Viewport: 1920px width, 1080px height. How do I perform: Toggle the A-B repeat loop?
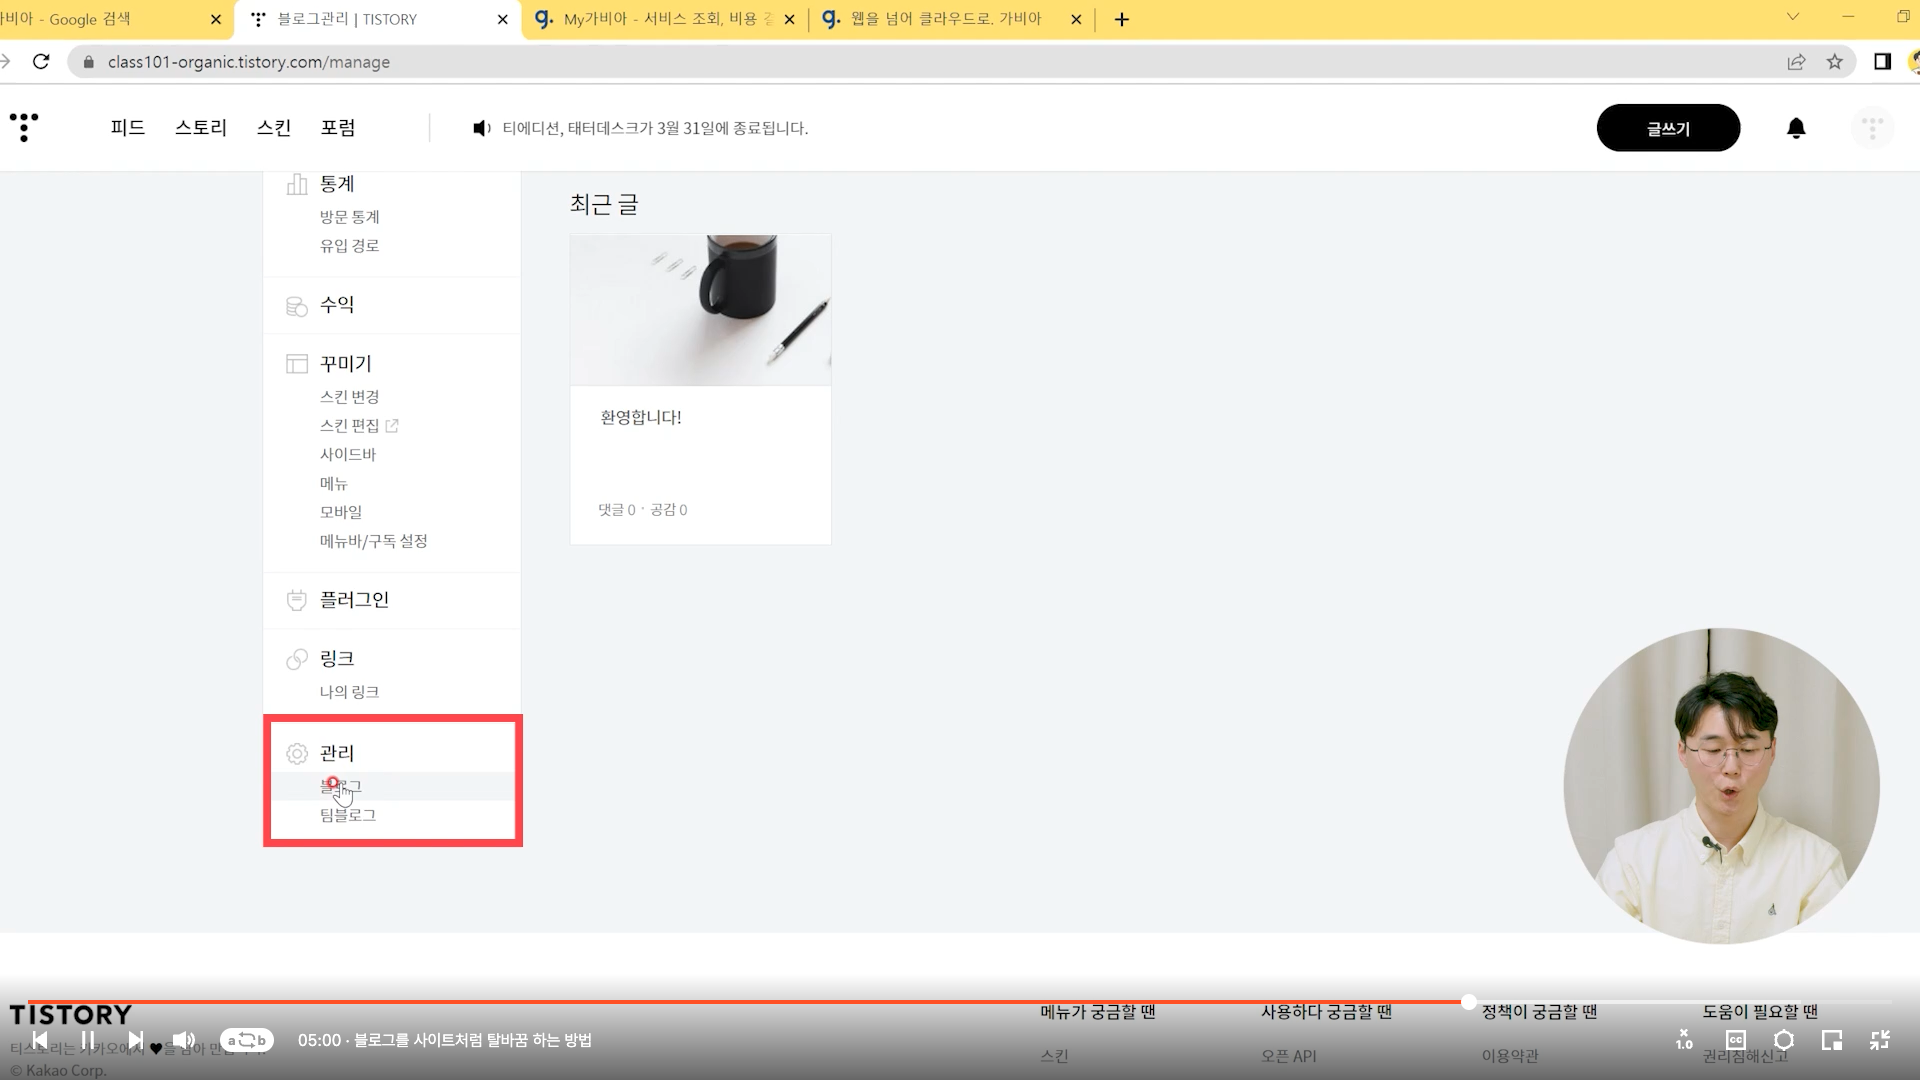pyautogui.click(x=247, y=1040)
